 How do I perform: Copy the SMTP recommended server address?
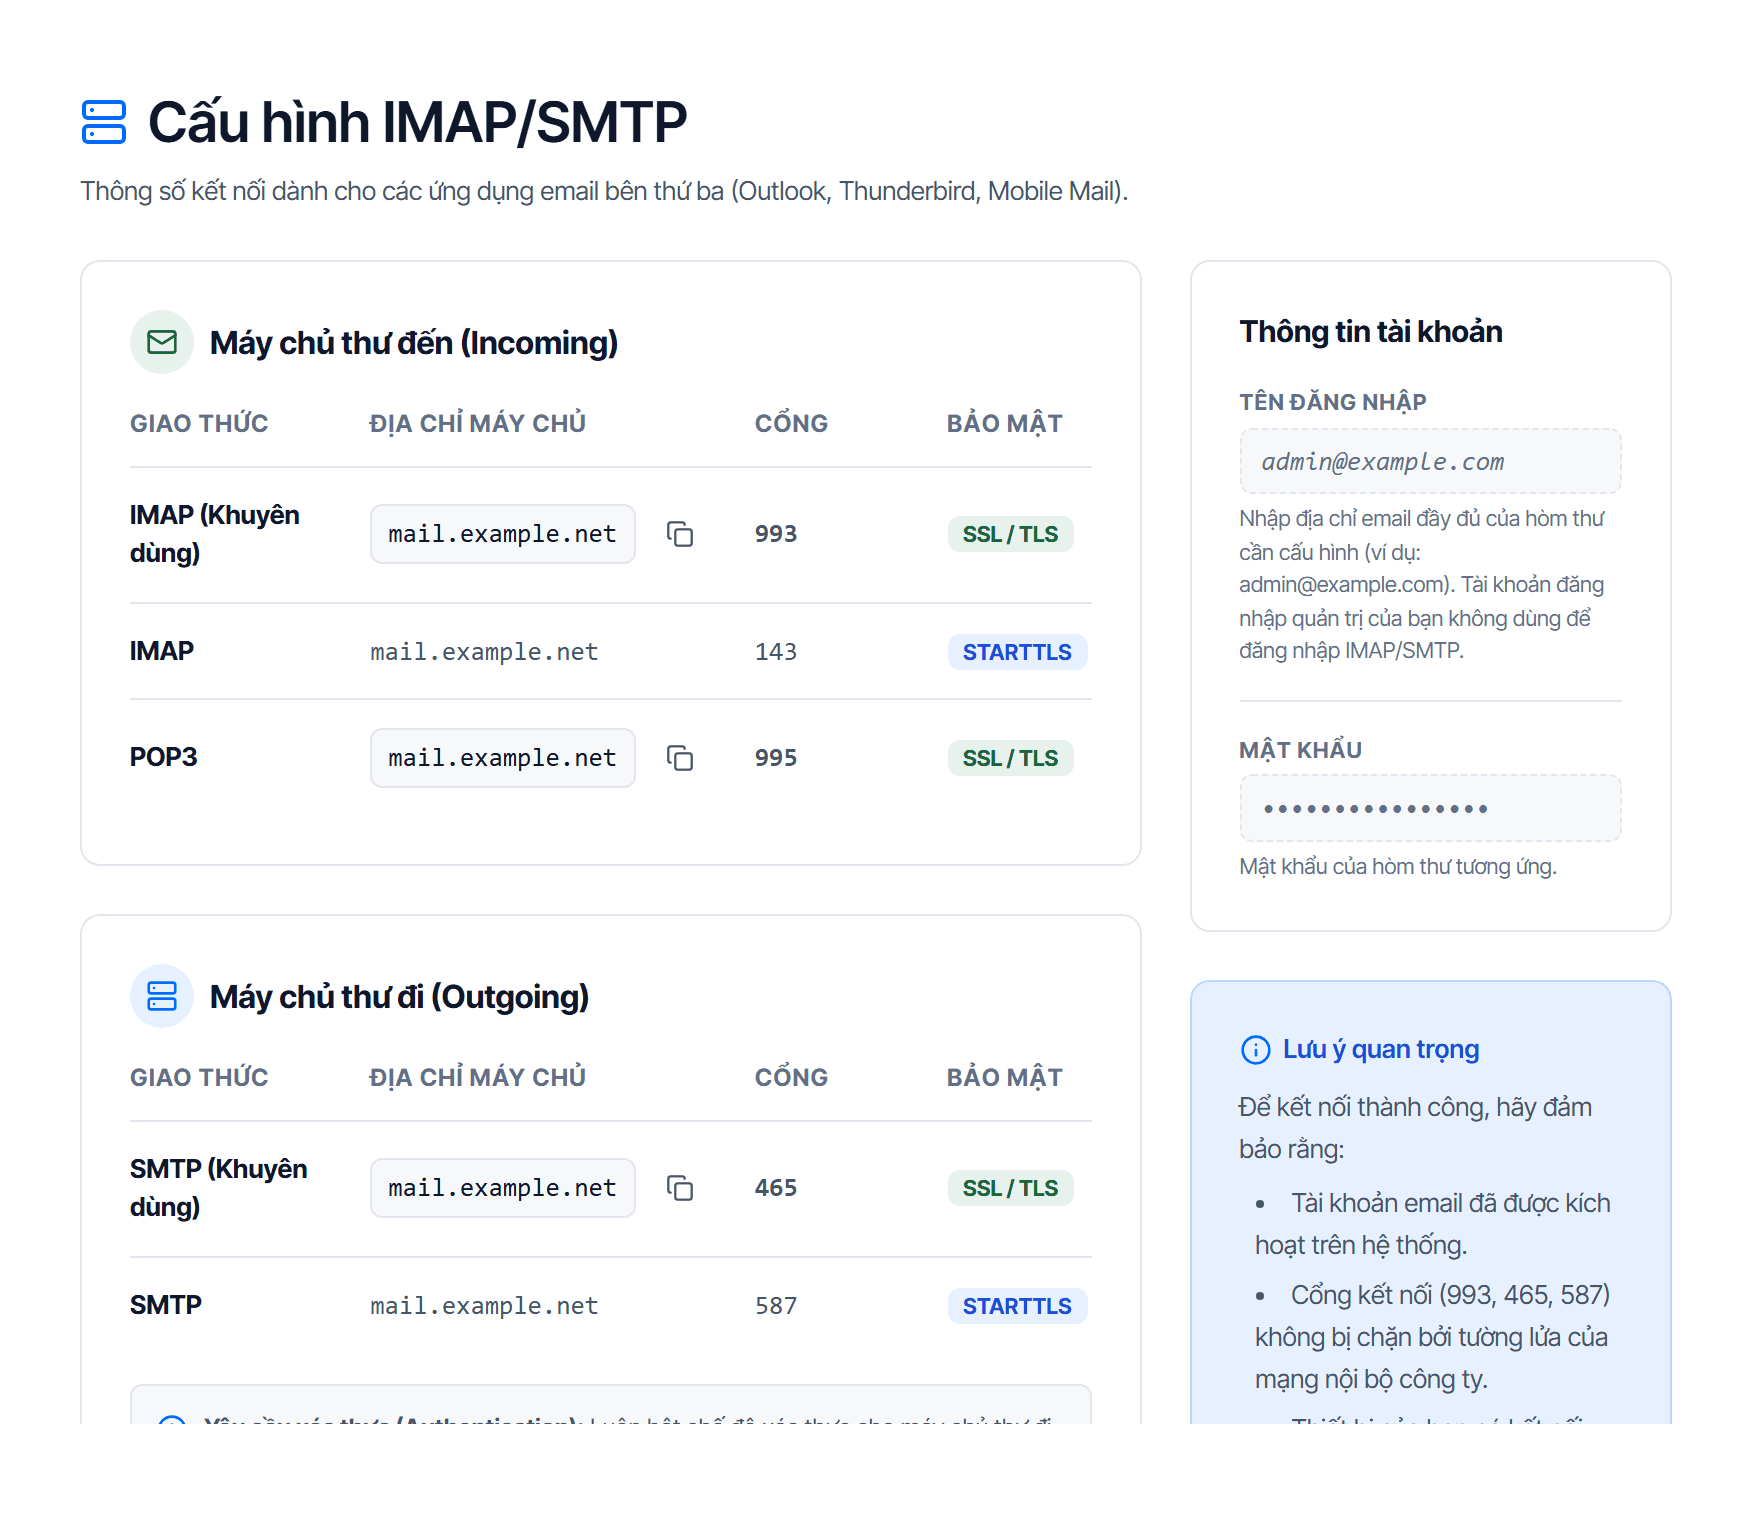[x=680, y=1188]
